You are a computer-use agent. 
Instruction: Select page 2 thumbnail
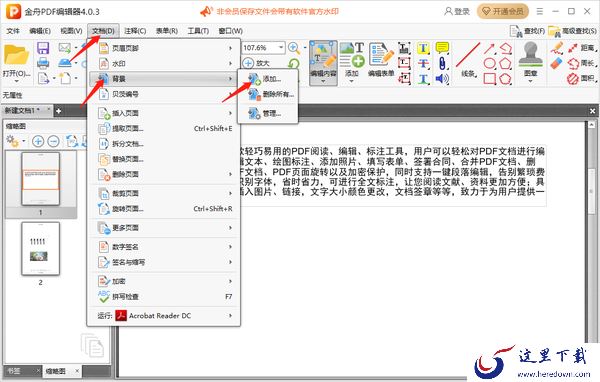pyautogui.click(x=41, y=249)
